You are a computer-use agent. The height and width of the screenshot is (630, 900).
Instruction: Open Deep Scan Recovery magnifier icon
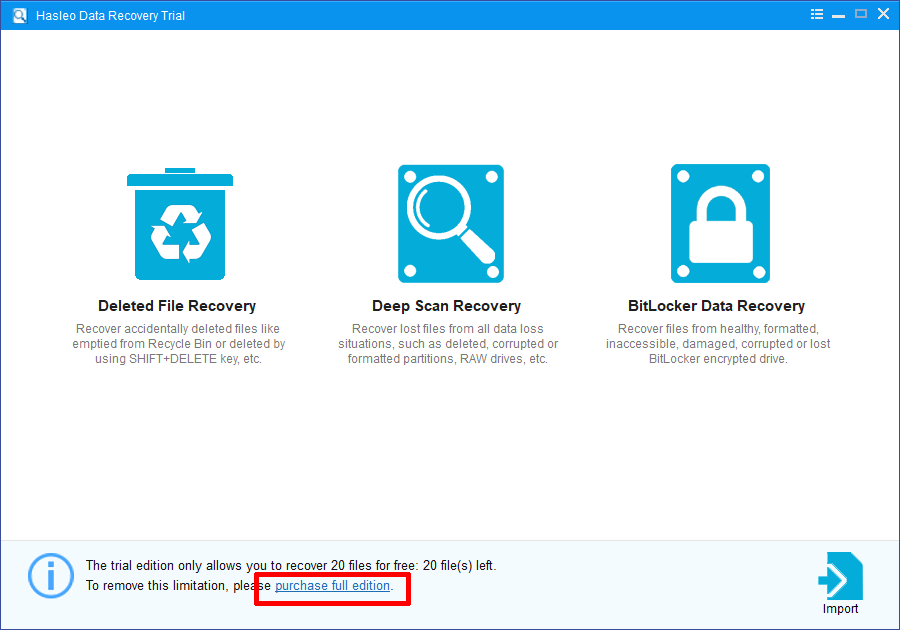click(451, 224)
